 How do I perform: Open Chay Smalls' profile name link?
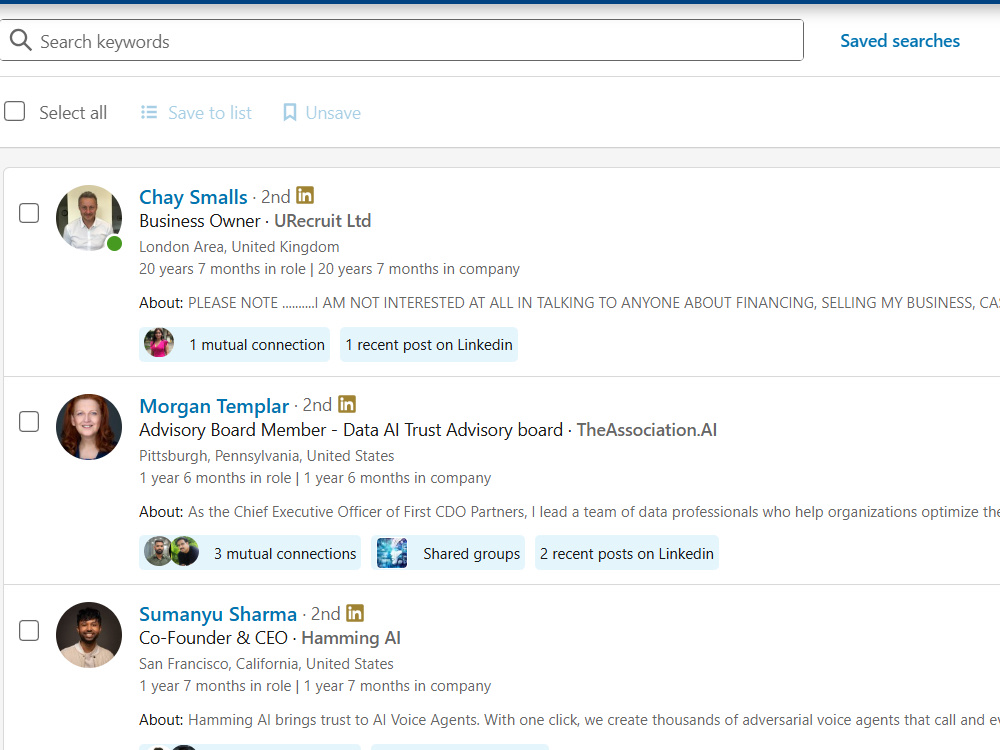[x=193, y=197]
